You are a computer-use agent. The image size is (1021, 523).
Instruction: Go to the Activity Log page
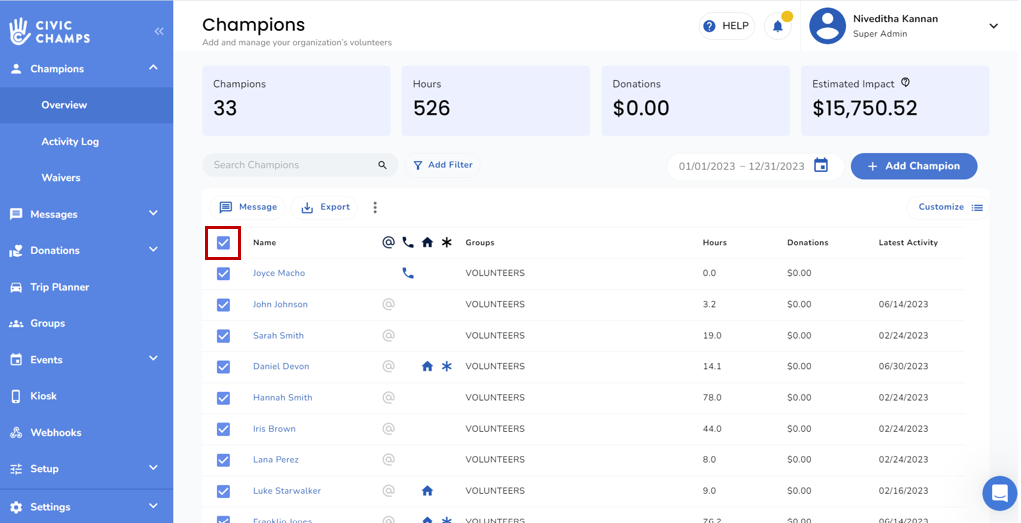[x=70, y=142]
